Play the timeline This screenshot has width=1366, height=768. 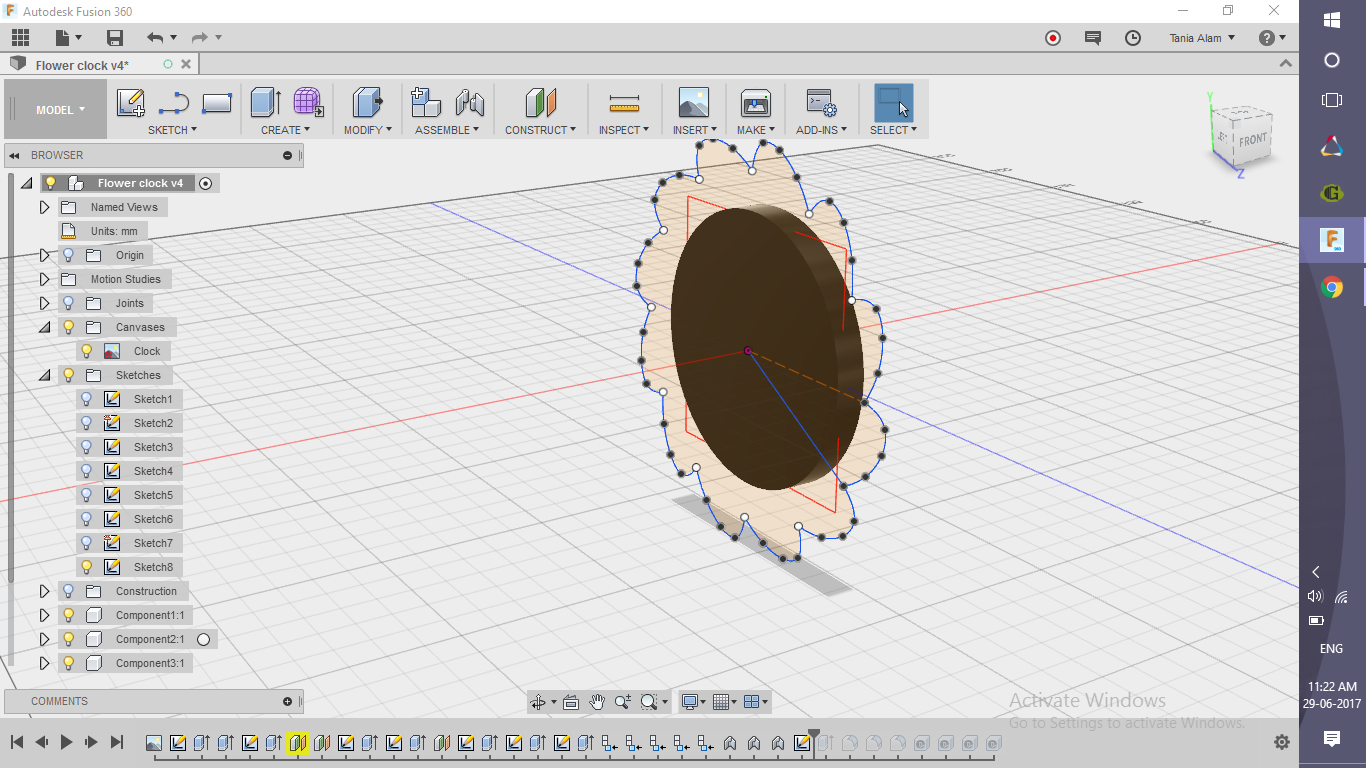pyautogui.click(x=67, y=742)
